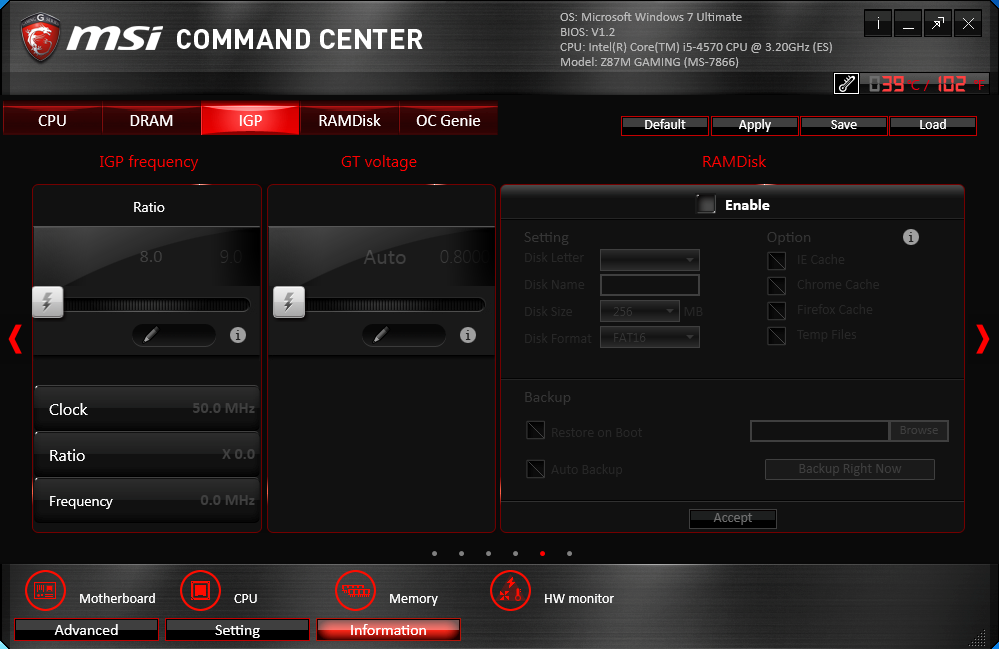Toggle IE Cache option
999x649 pixels.
777,260
